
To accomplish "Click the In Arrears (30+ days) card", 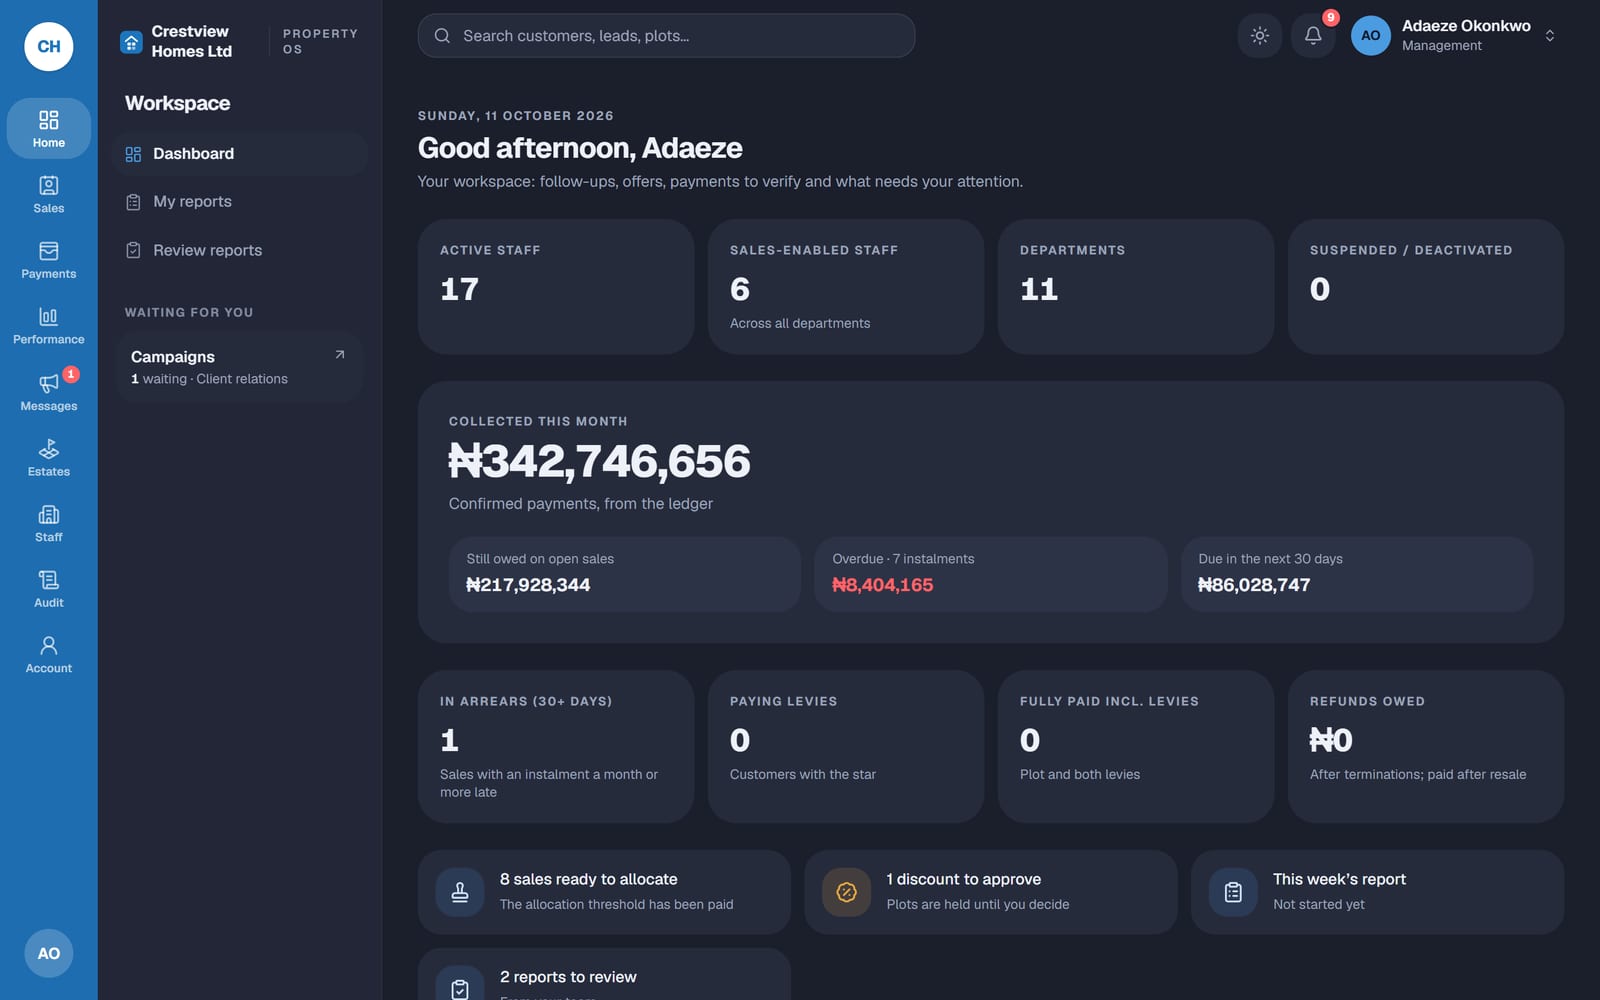I will [556, 746].
